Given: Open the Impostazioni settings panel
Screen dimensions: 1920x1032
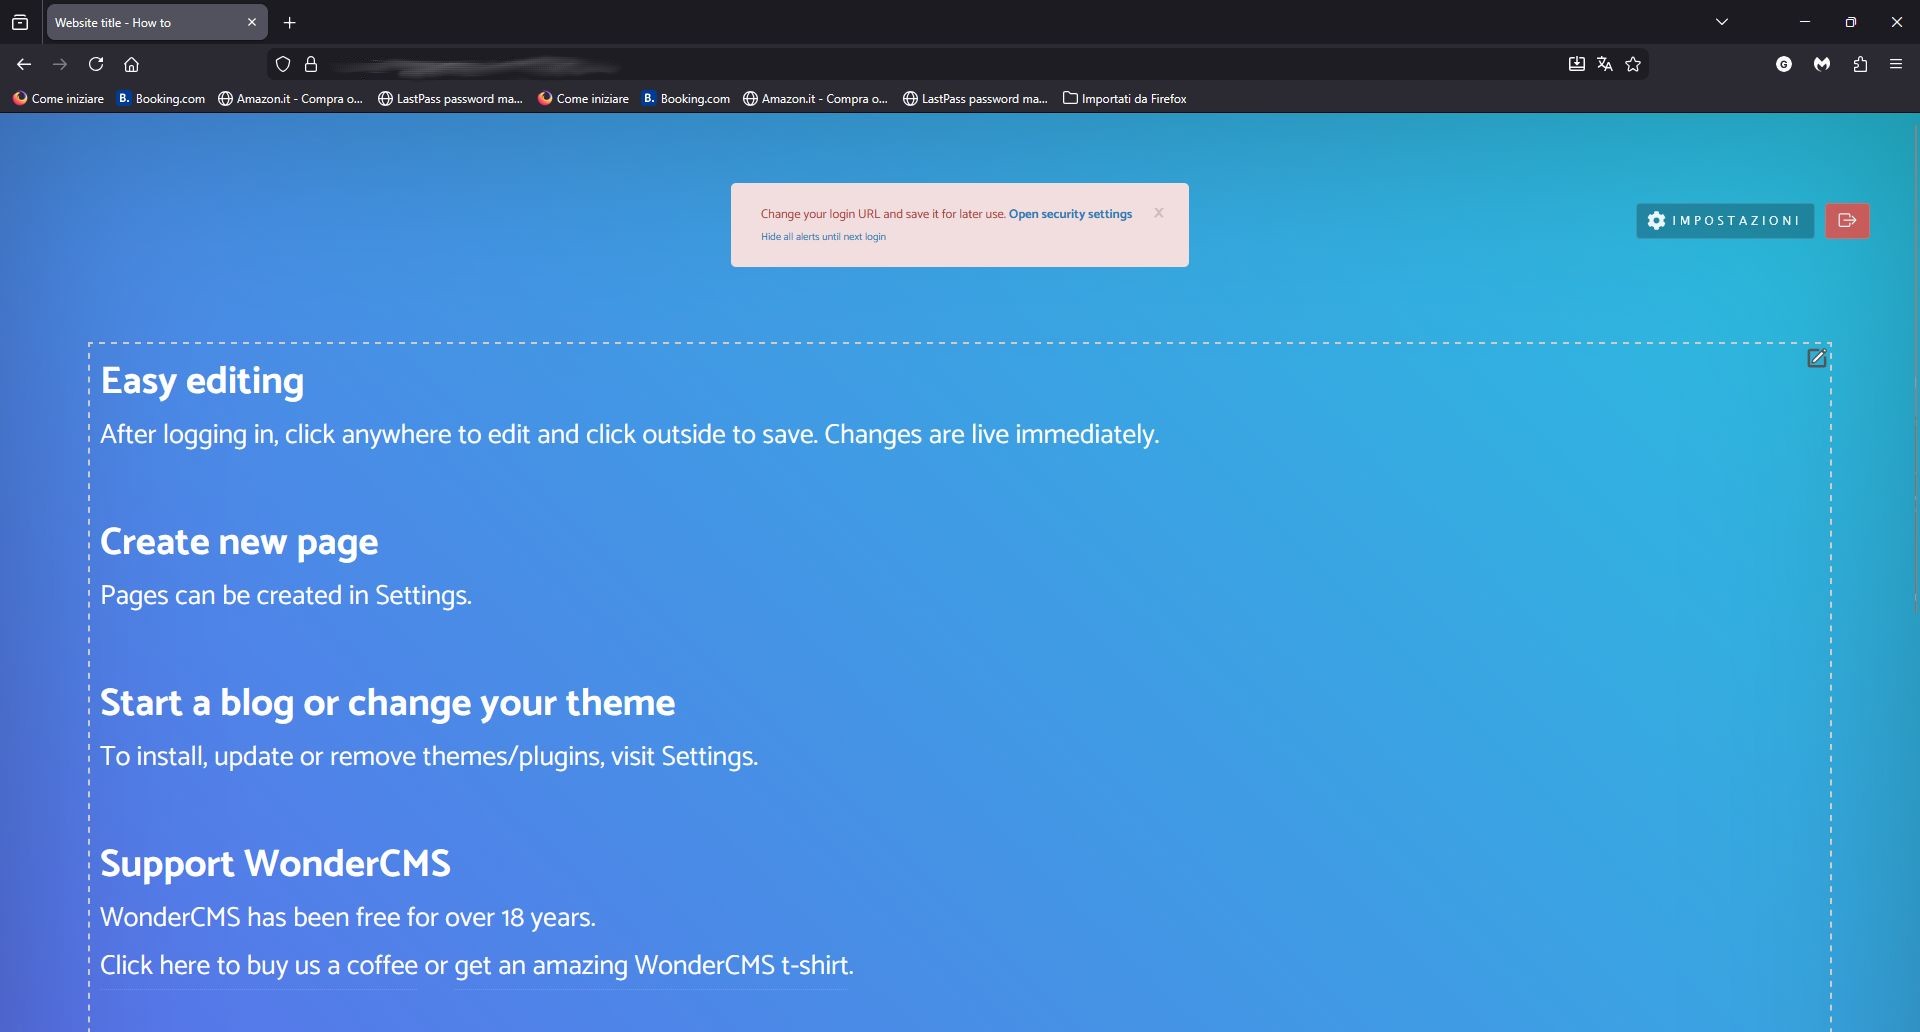Looking at the screenshot, I should pyautogui.click(x=1724, y=221).
